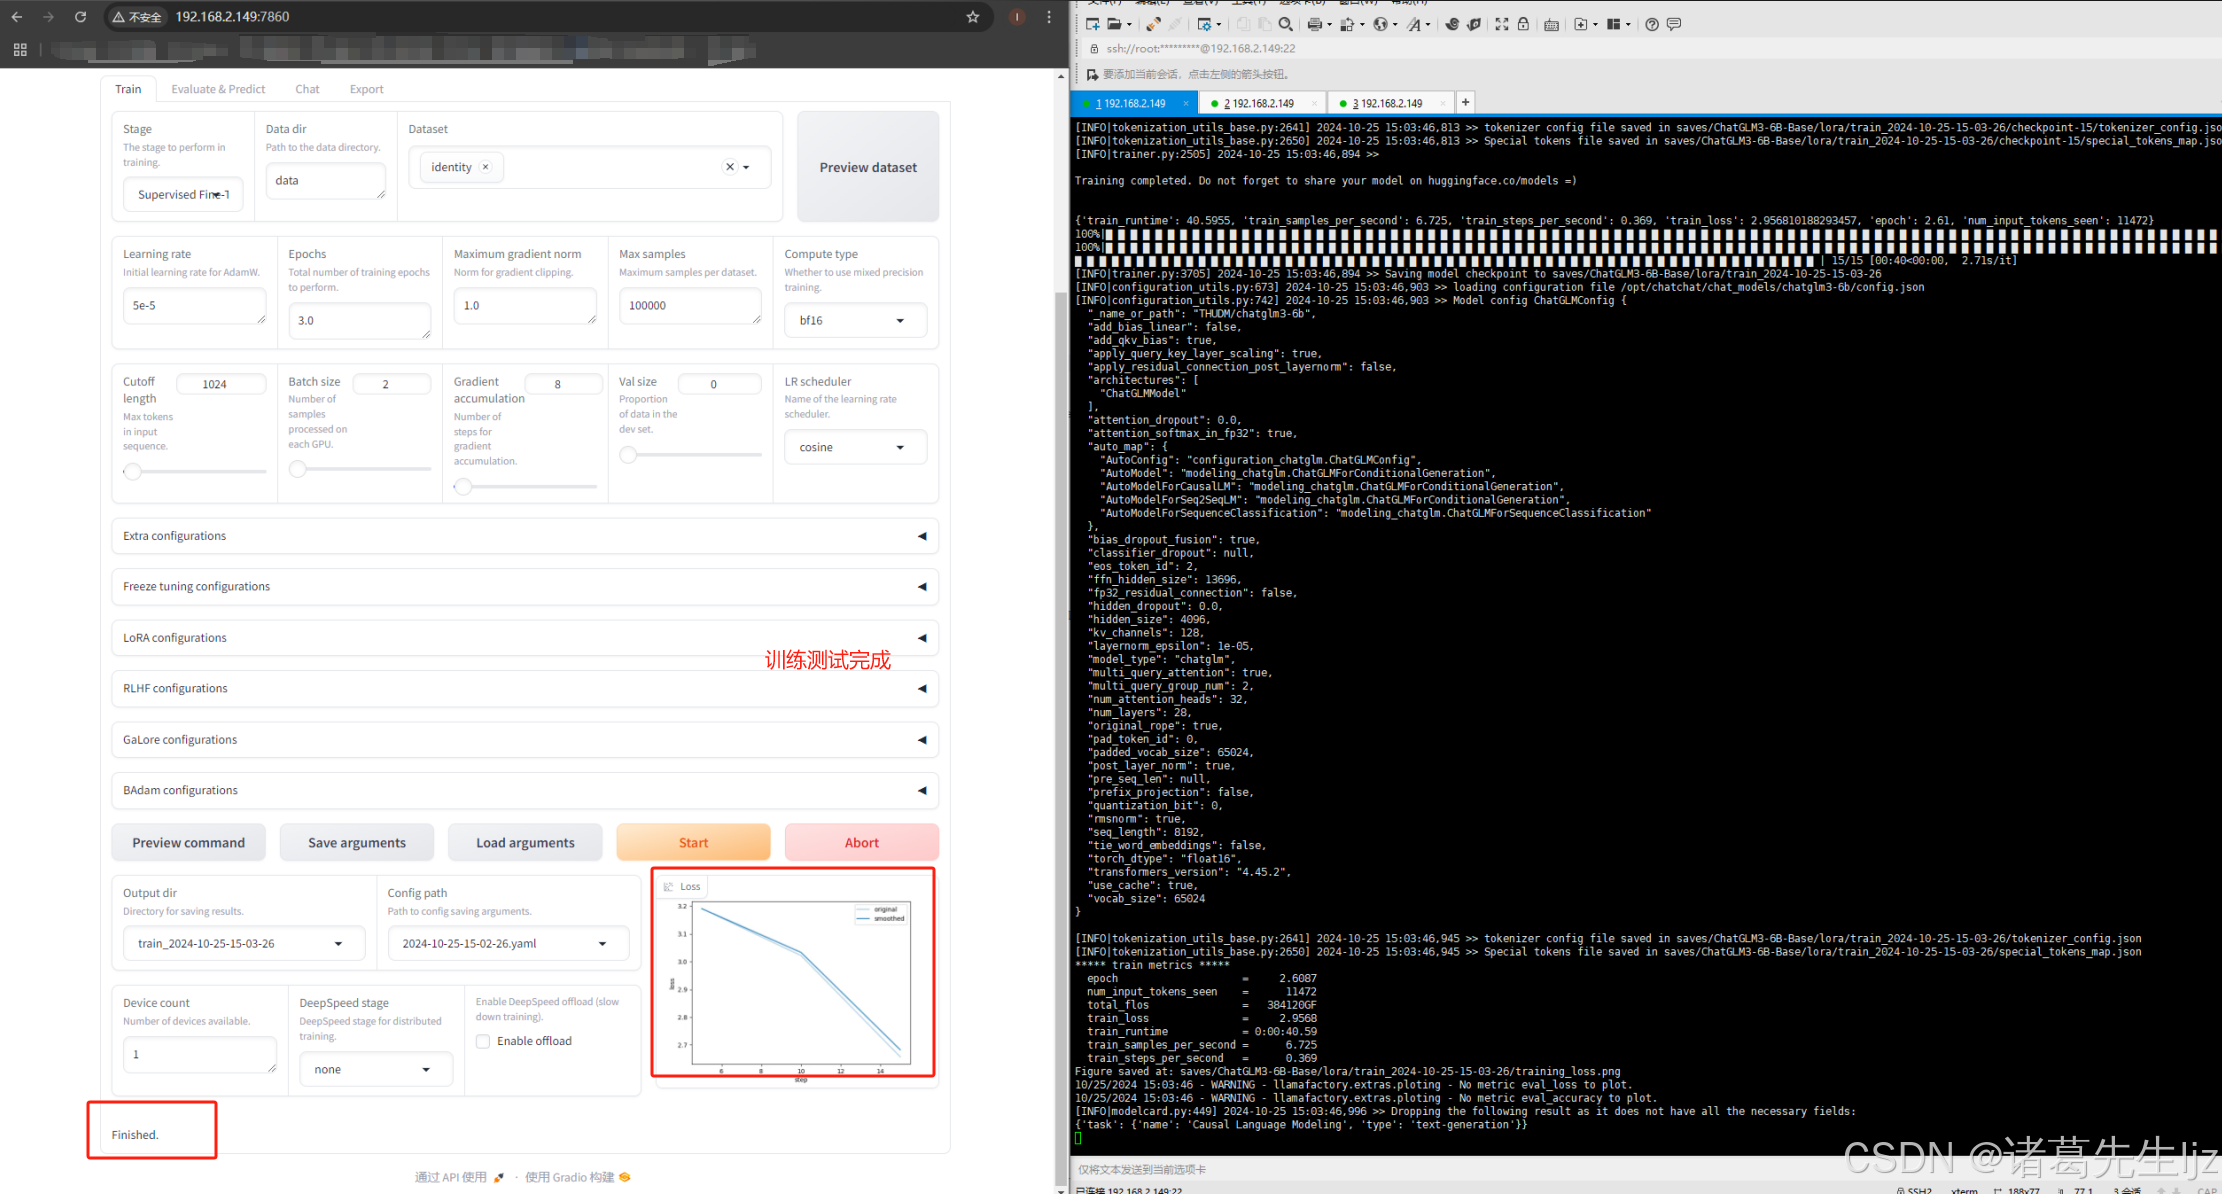Click the Cutoff length slider handle
Image resolution: width=2222 pixels, height=1194 pixels.
tap(132, 471)
